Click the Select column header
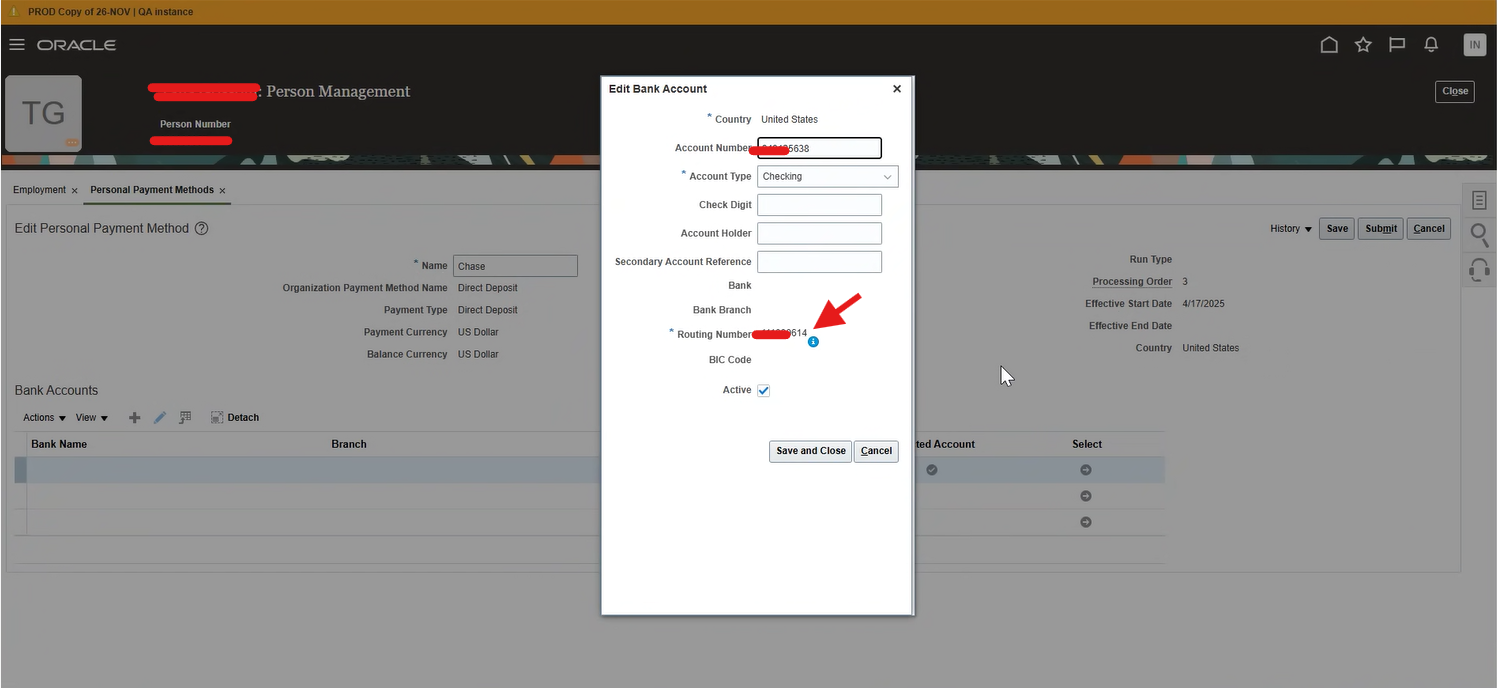 coord(1087,444)
